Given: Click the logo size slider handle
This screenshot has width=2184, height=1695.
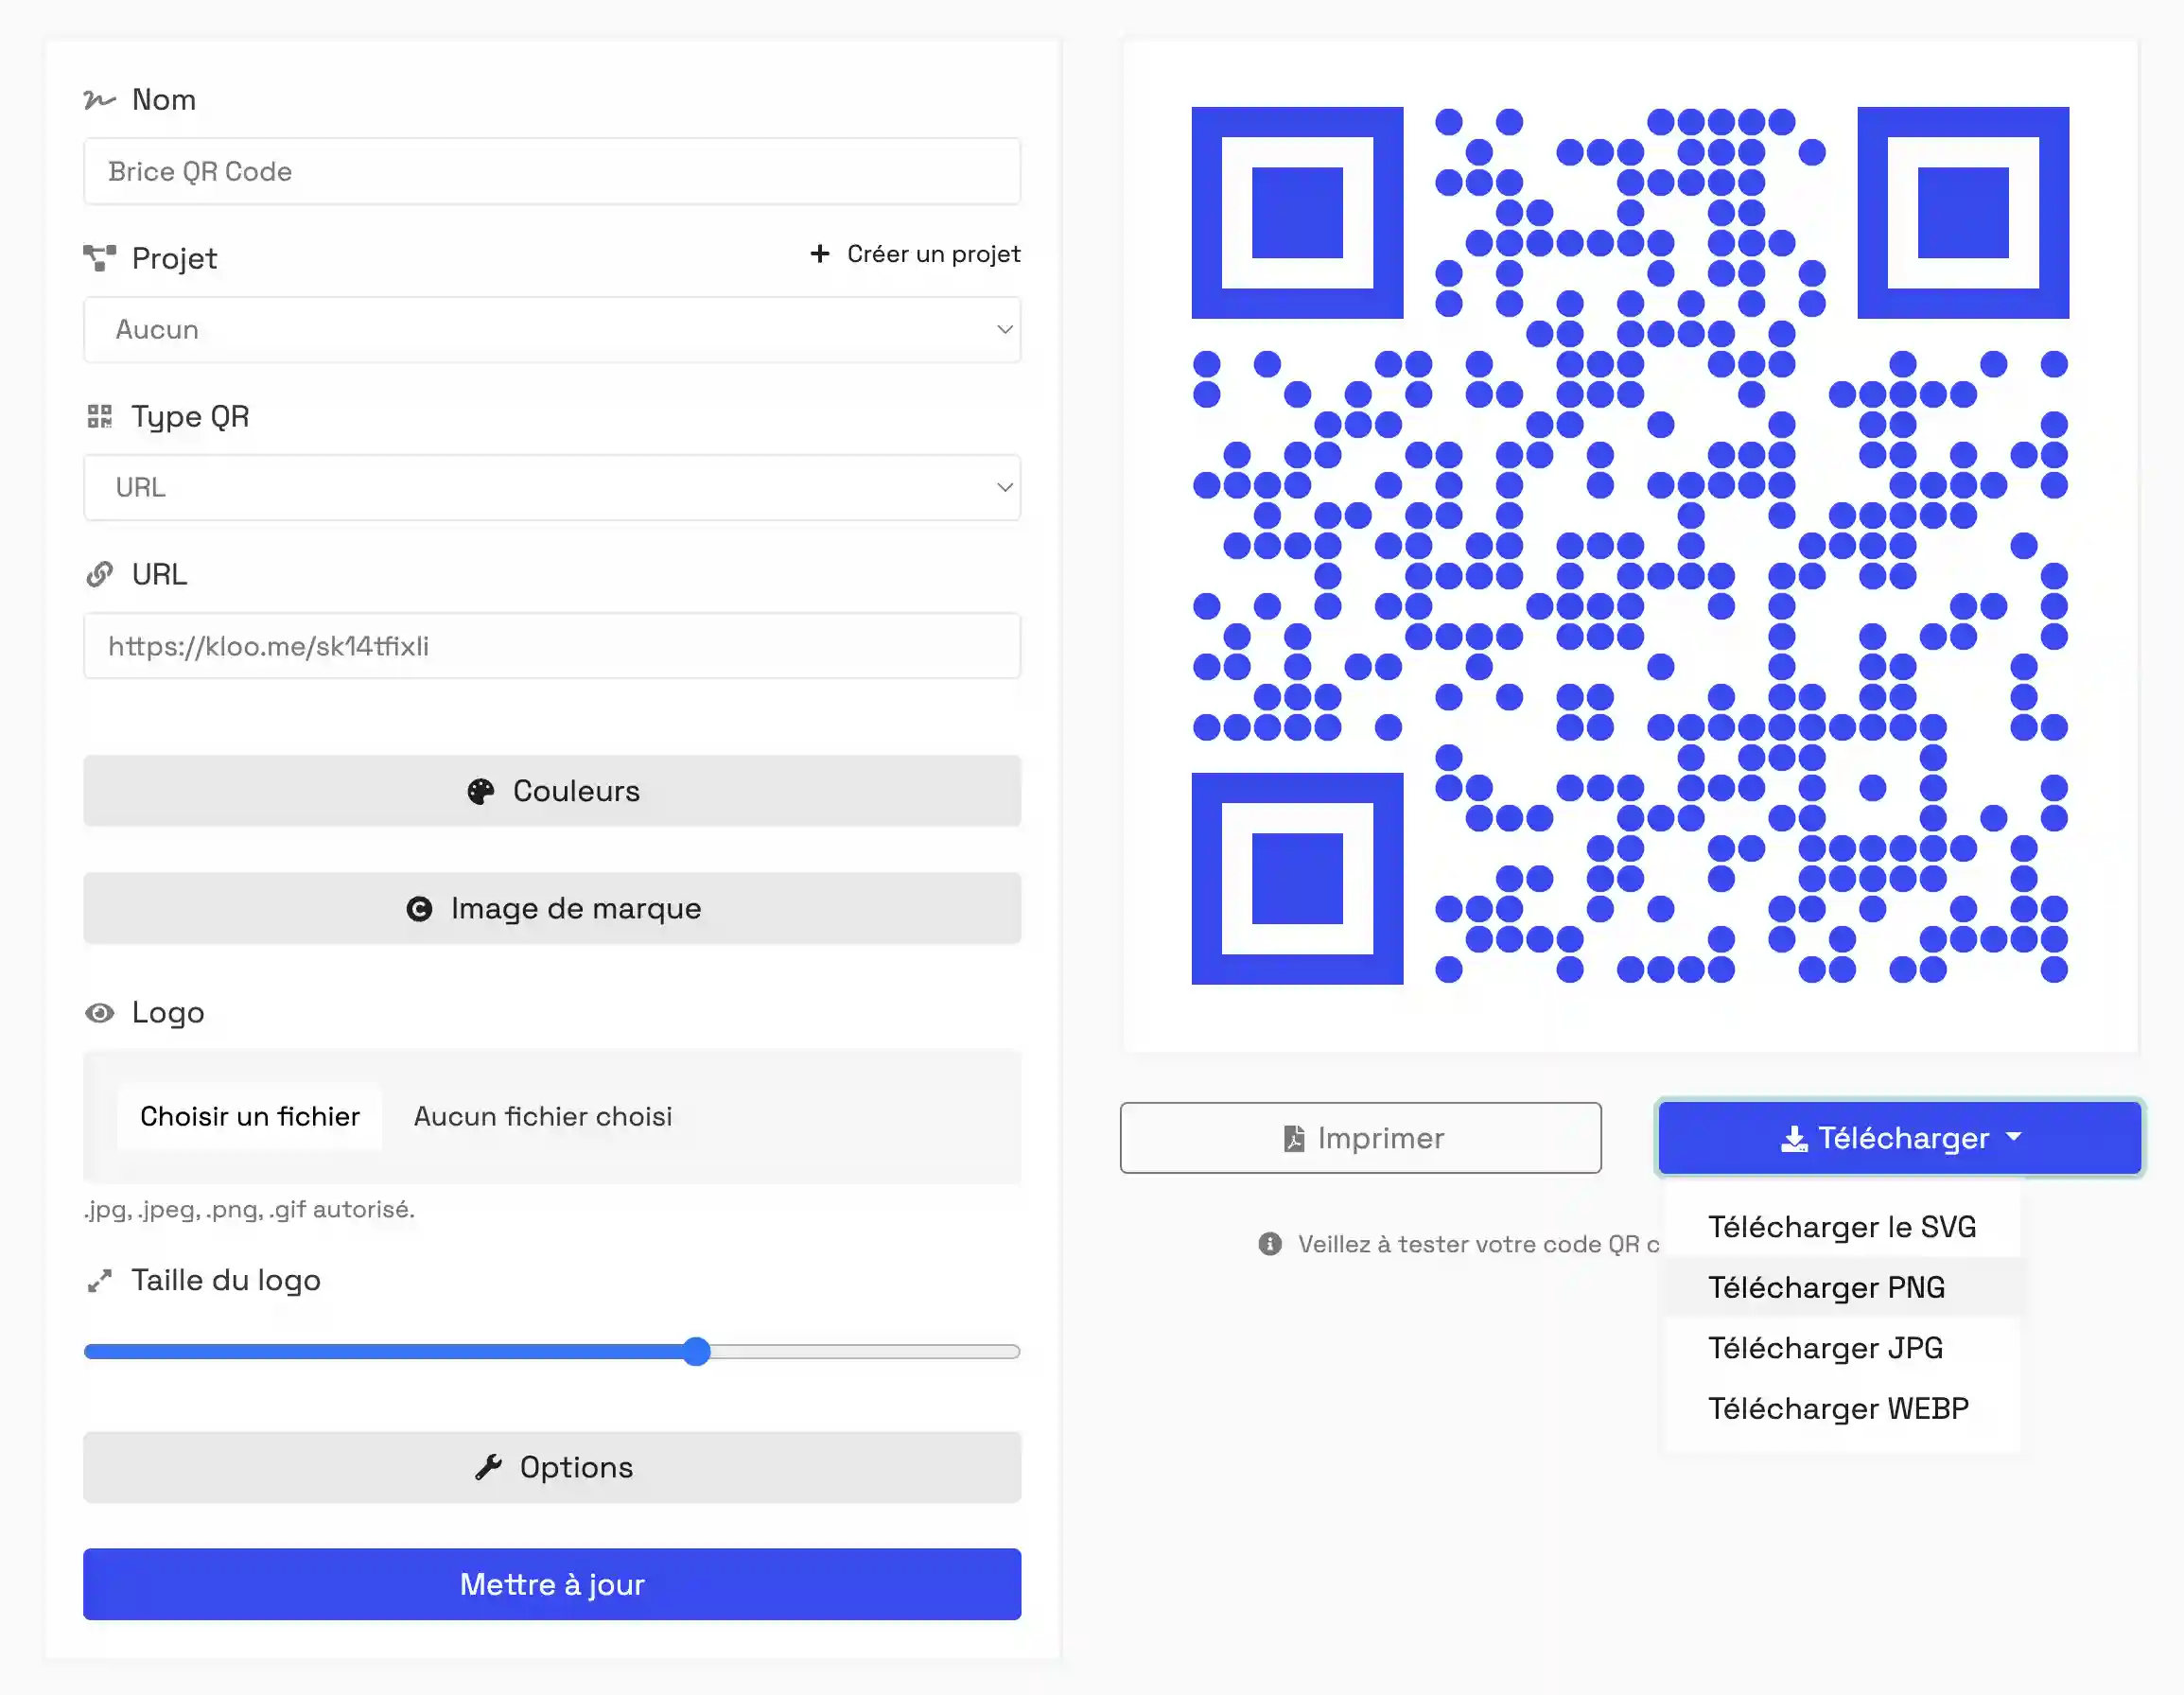Looking at the screenshot, I should (x=697, y=1352).
